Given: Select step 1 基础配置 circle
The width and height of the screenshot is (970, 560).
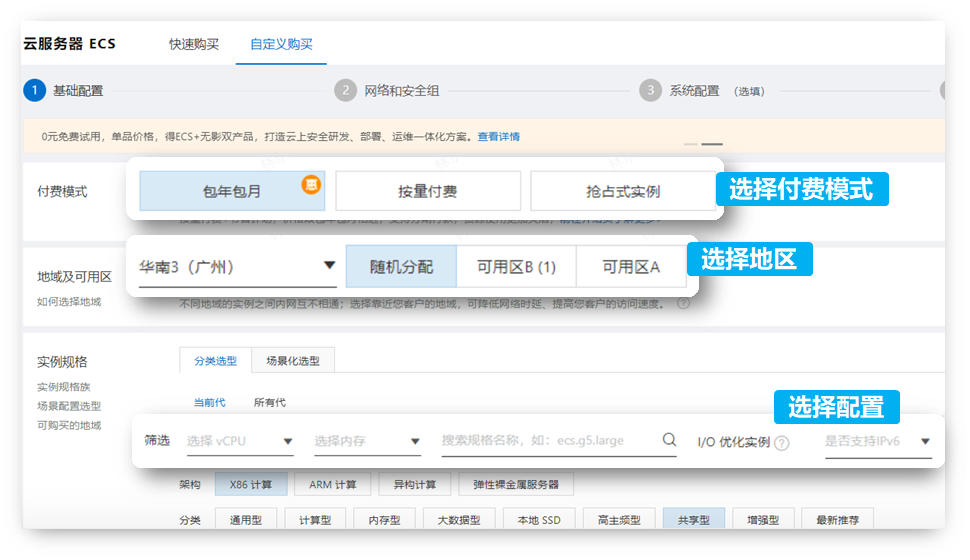Looking at the screenshot, I should (35, 90).
